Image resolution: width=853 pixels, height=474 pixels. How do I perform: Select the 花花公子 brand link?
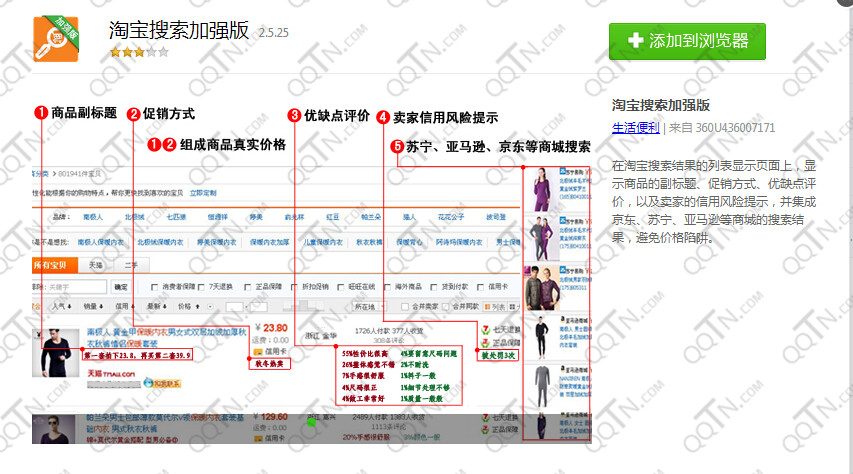[x=451, y=217]
